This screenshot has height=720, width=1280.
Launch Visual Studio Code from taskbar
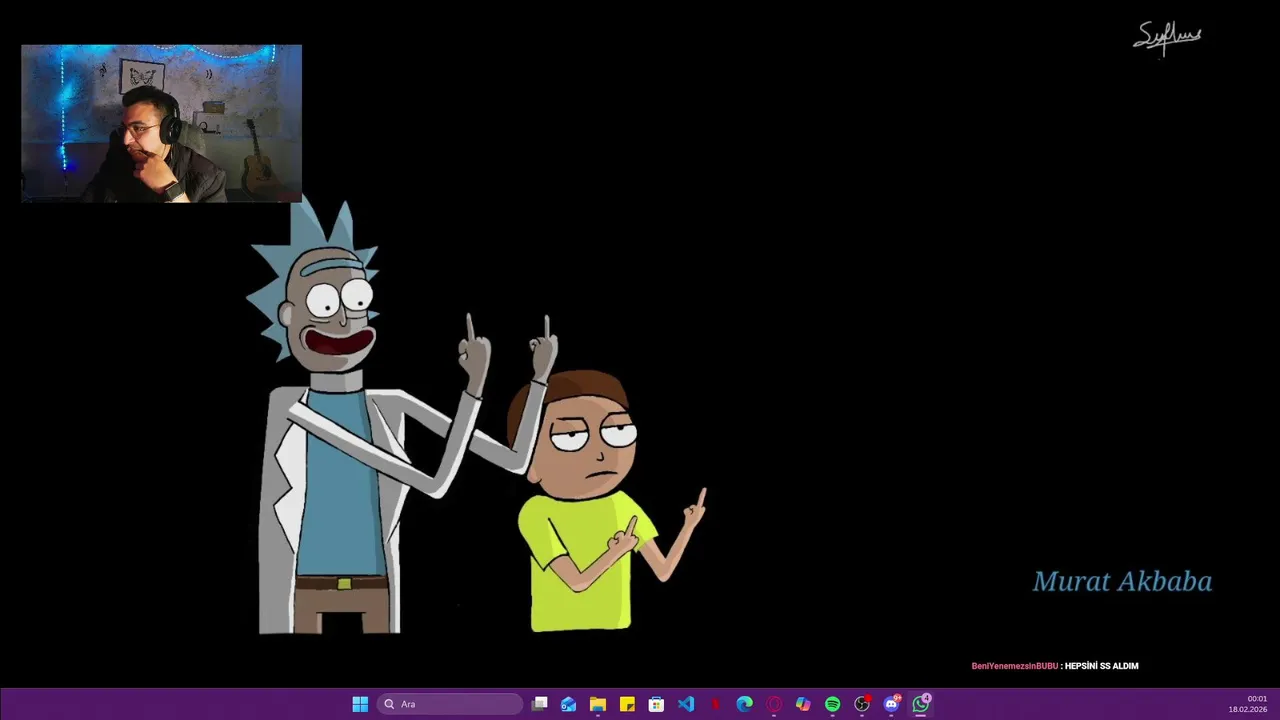click(686, 704)
